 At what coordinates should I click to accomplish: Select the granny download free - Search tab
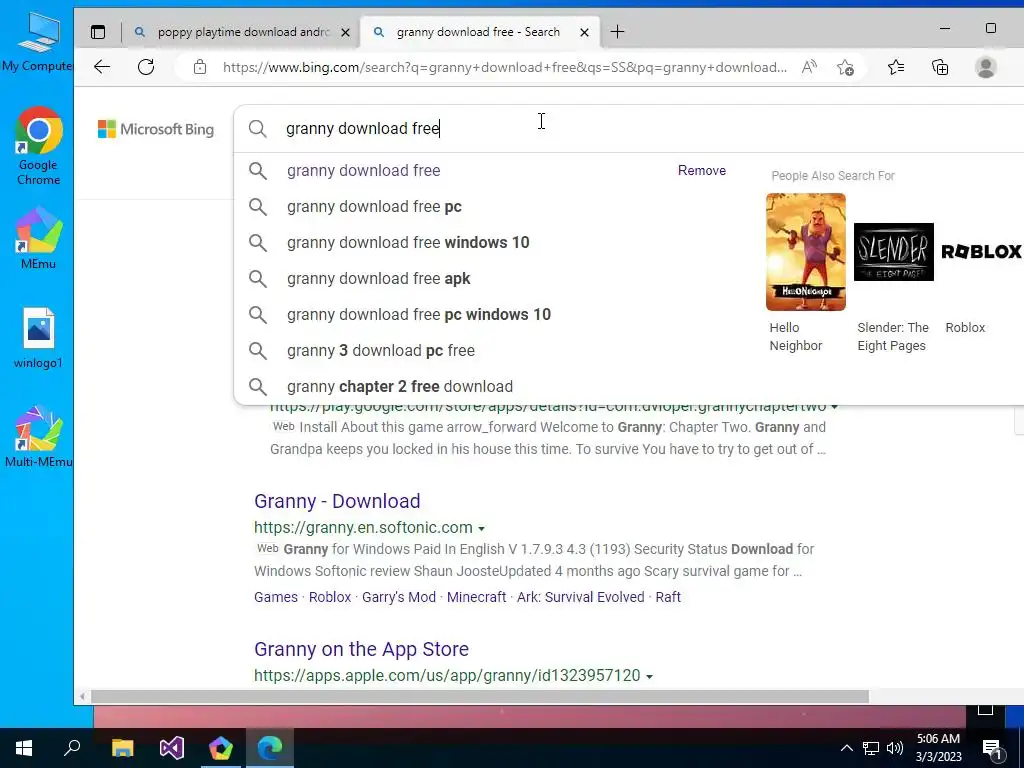coord(478,32)
